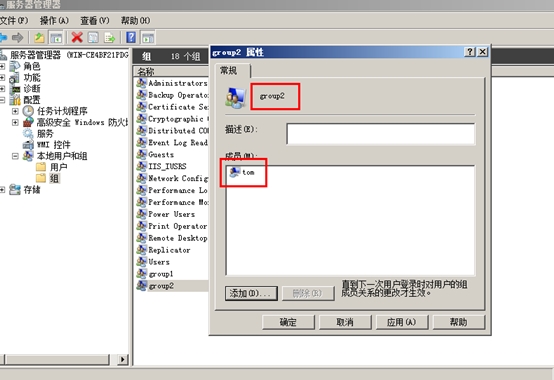Select 本地用户和组 in the tree
Image resolution: width=554 pixels, height=380 pixels.
pyautogui.click(x=62, y=156)
